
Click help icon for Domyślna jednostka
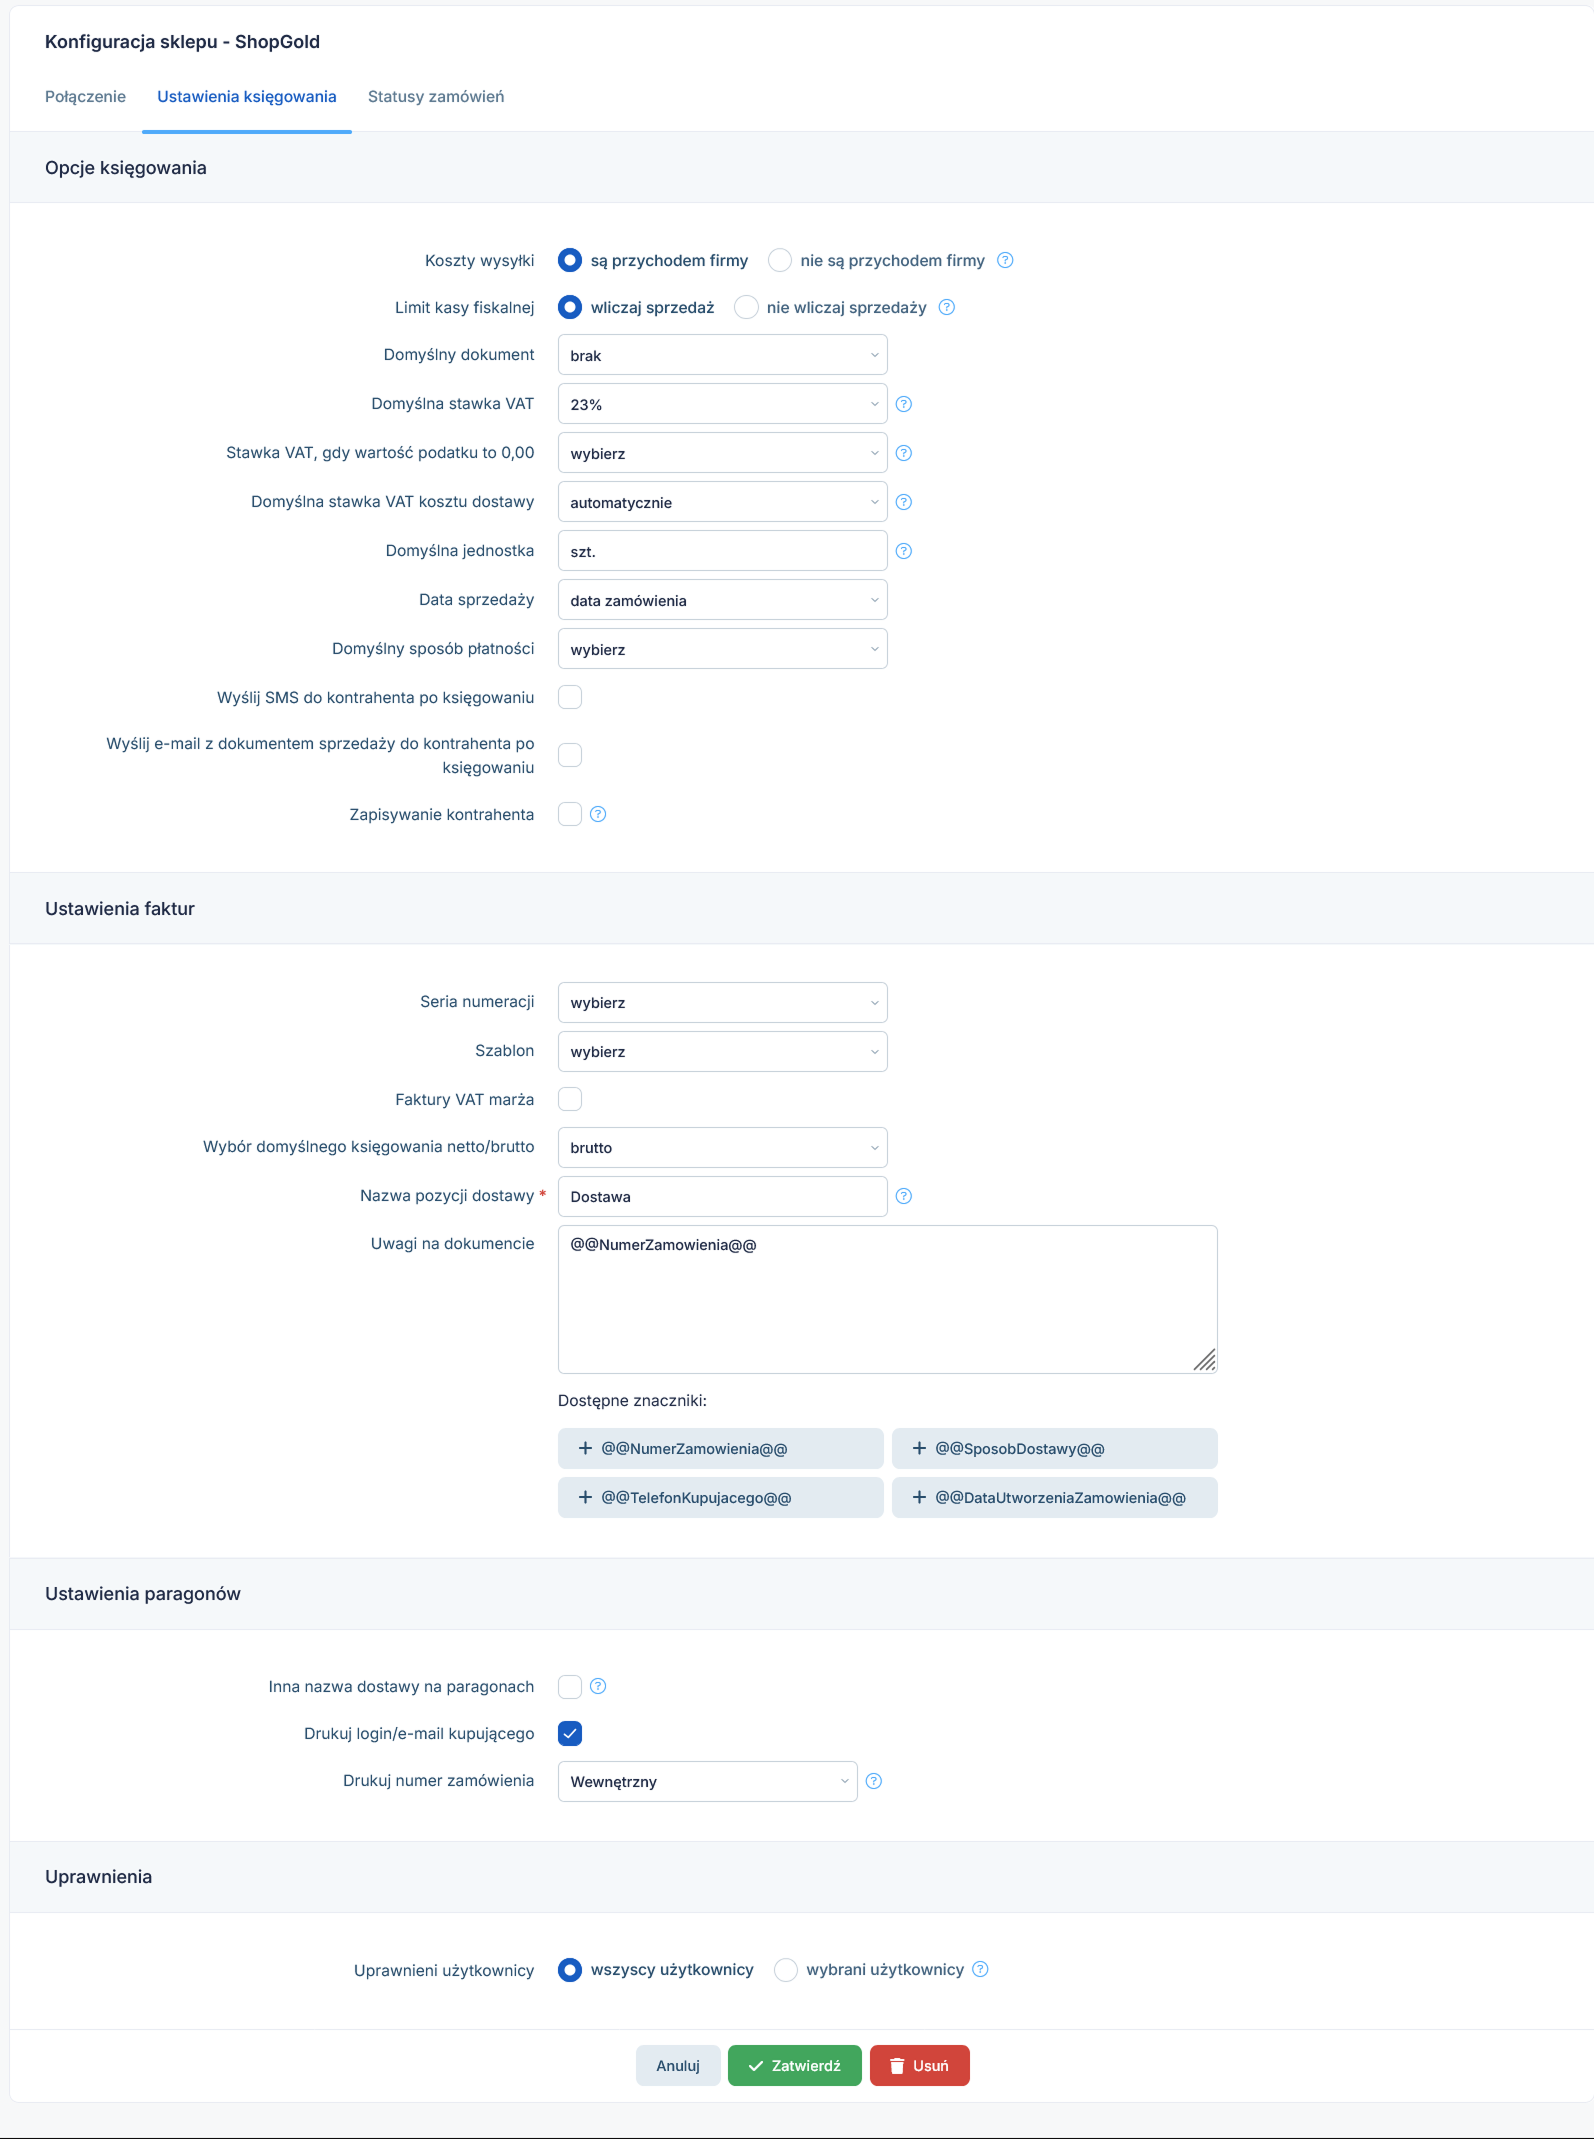(x=904, y=551)
